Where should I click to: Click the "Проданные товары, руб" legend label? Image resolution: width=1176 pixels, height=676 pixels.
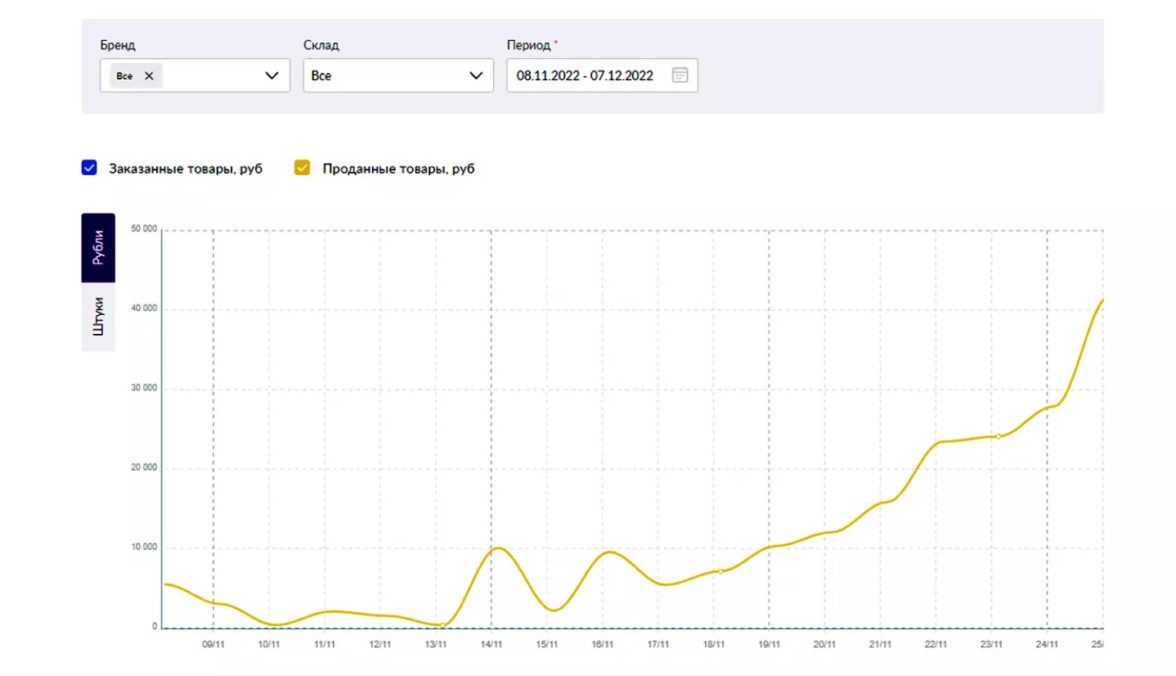point(398,169)
